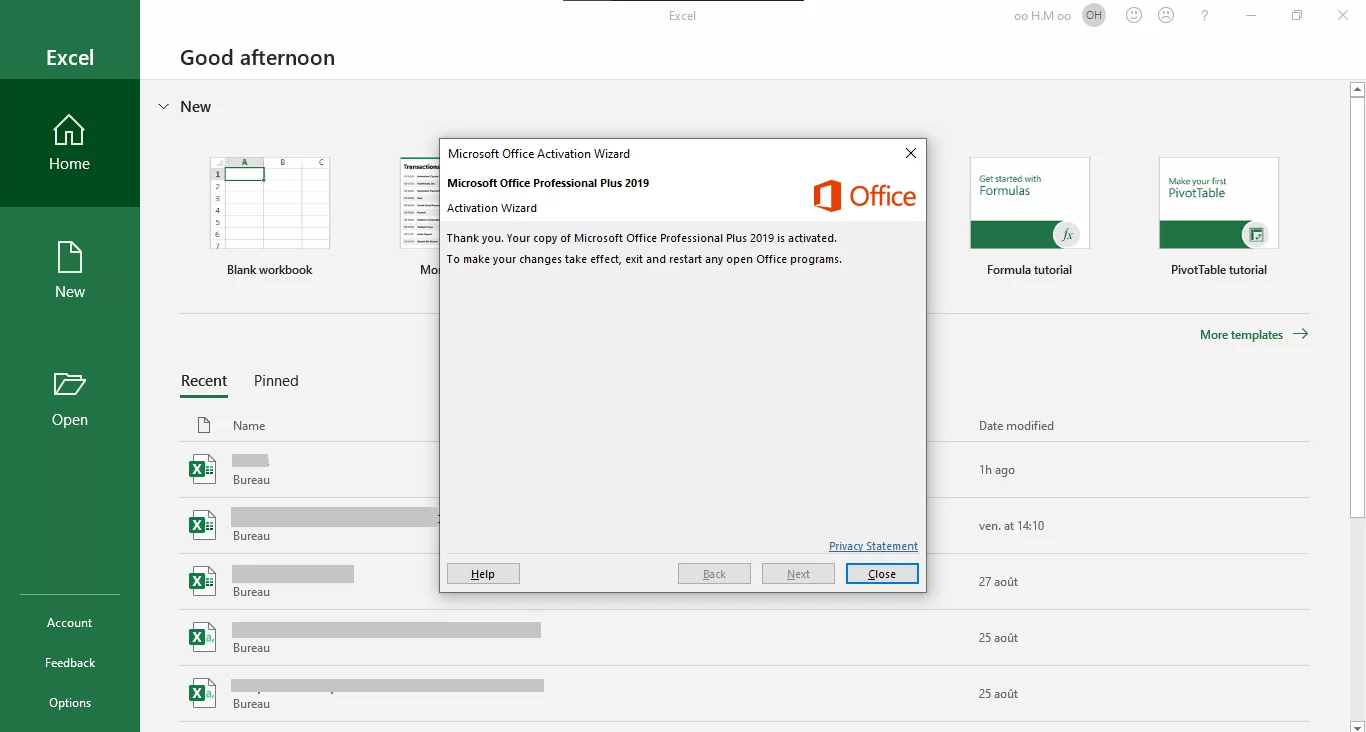1366x732 pixels.
Task: Send a smile feedback face icon
Action: [x=1134, y=15]
